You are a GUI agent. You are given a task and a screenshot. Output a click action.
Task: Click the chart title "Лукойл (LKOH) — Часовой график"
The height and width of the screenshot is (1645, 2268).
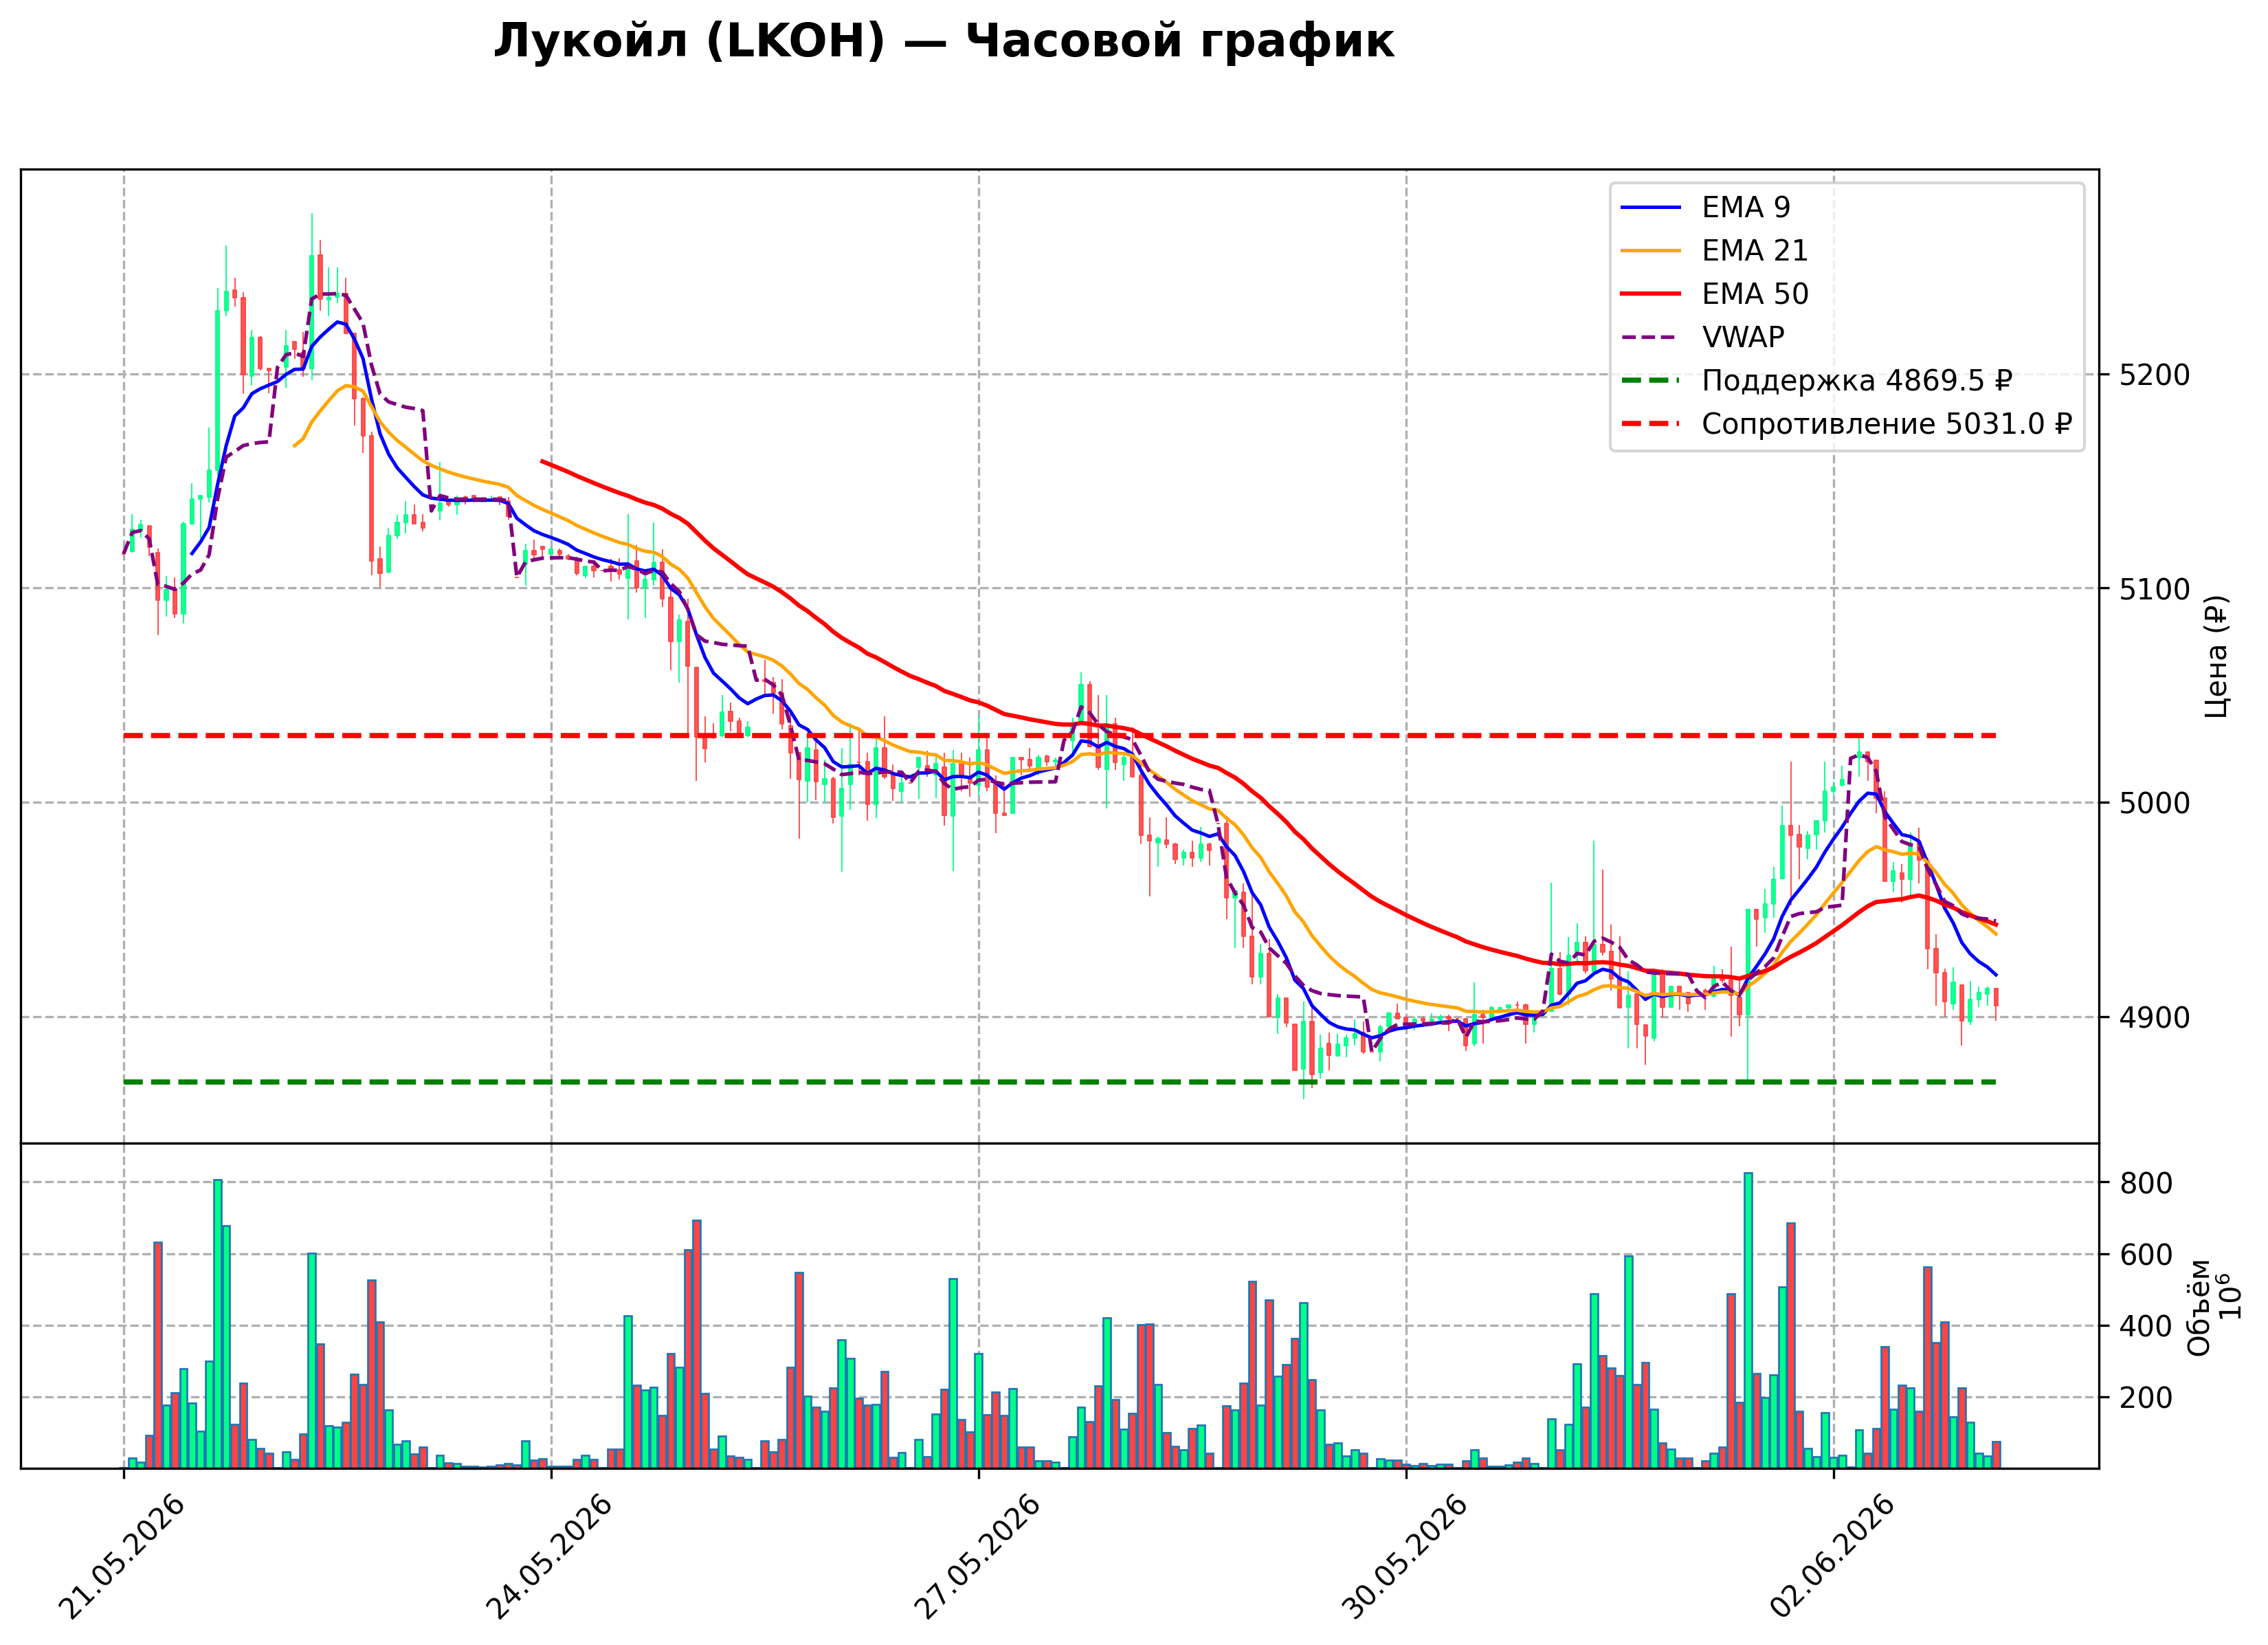pyautogui.click(x=943, y=42)
